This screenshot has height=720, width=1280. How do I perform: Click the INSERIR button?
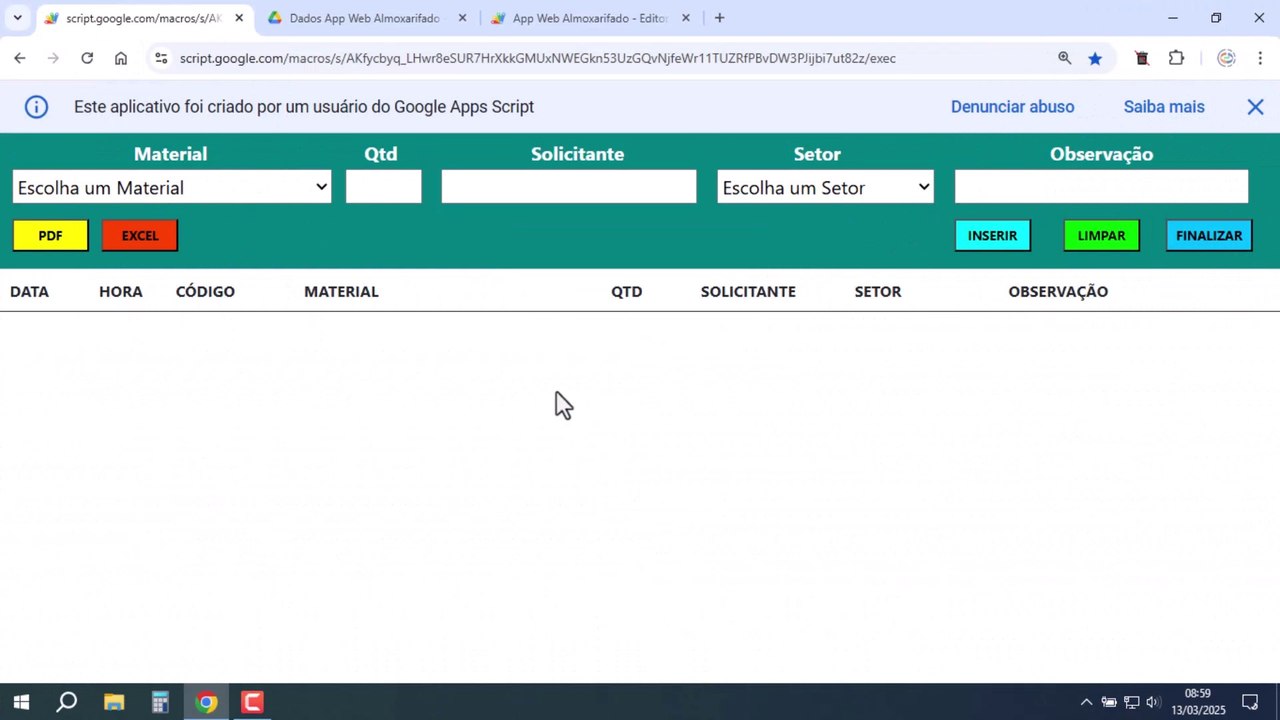pos(993,236)
